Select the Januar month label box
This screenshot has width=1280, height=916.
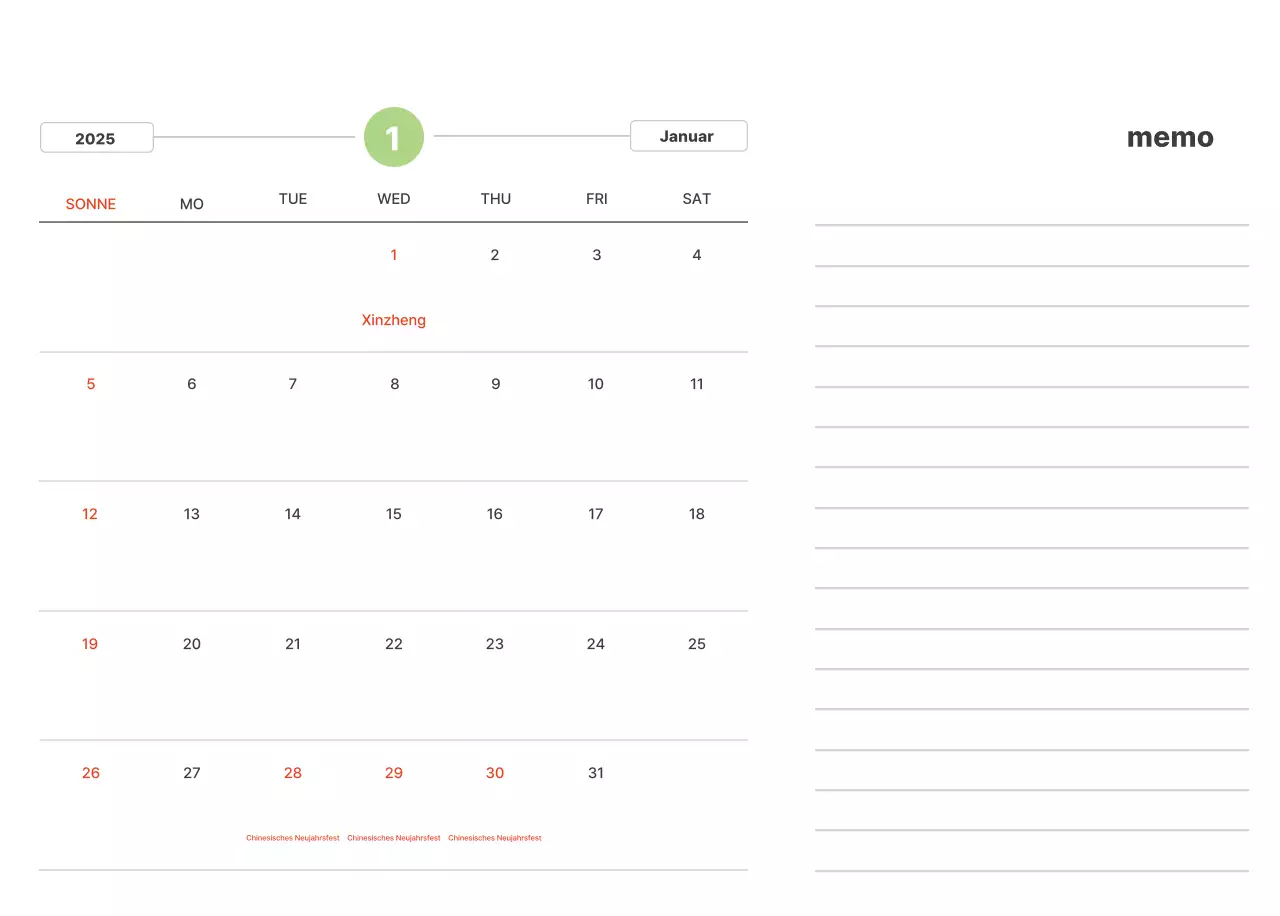[x=688, y=136]
